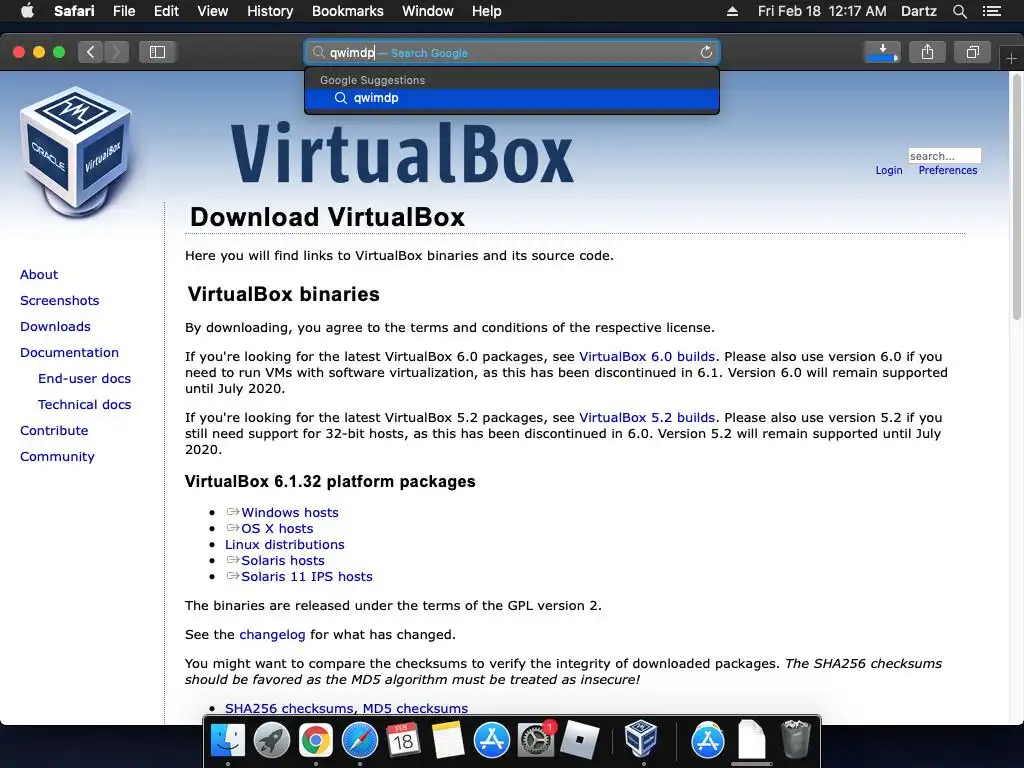The image size is (1024, 768).
Task: Show the Safari sidebar
Action: click(x=157, y=52)
